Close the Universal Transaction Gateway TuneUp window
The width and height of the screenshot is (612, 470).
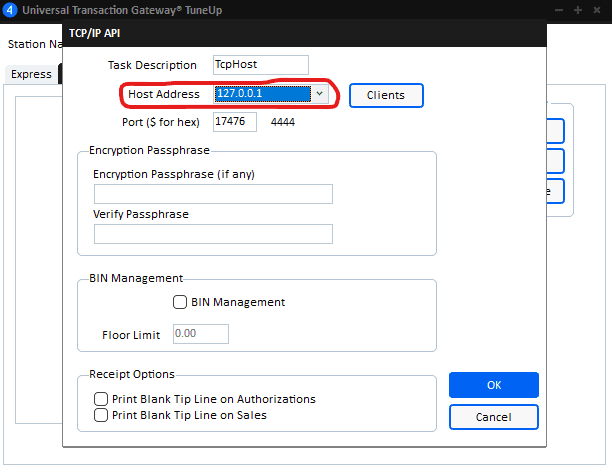tap(597, 11)
